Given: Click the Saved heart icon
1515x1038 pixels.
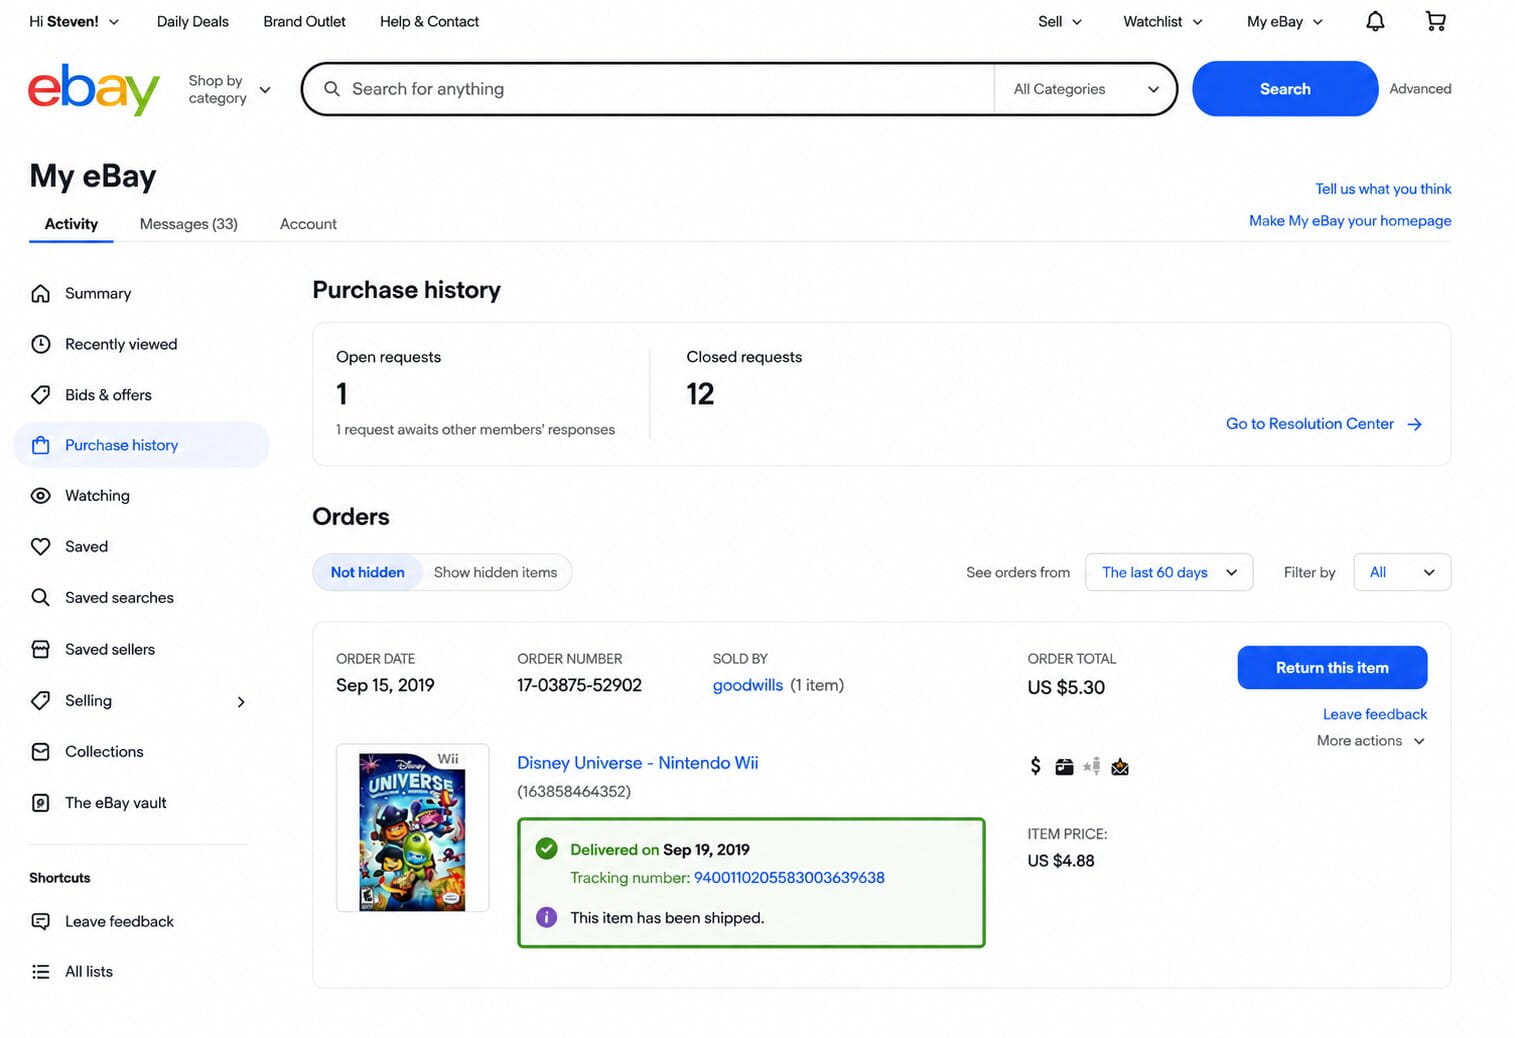Looking at the screenshot, I should 40,546.
